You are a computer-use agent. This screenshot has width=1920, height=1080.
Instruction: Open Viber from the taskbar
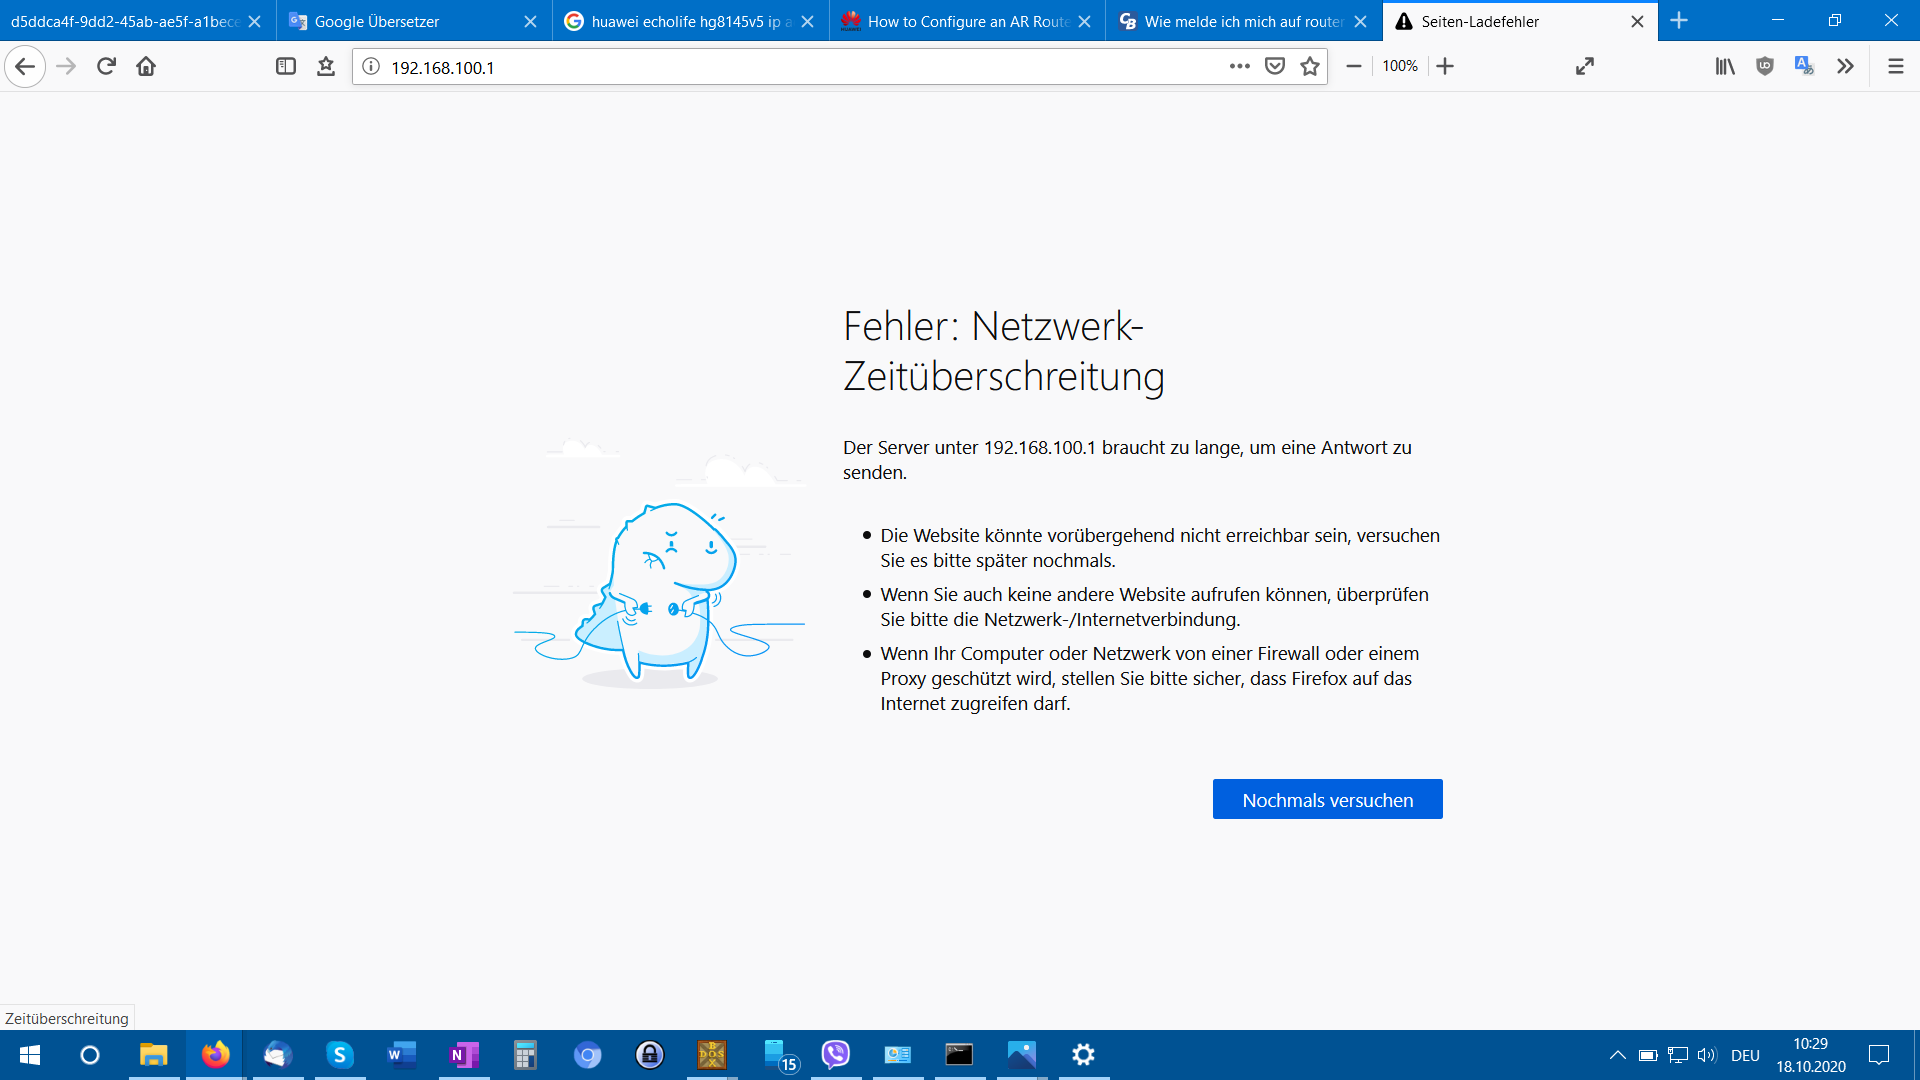tap(835, 1054)
